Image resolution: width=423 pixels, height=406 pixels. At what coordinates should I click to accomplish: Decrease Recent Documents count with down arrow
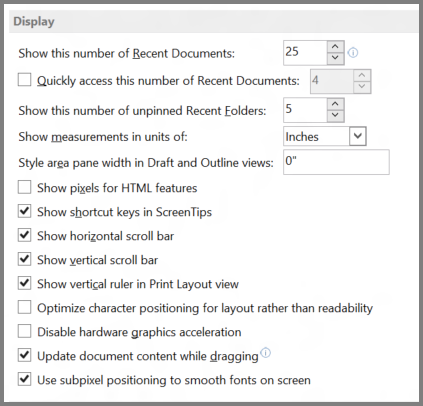tap(335, 58)
